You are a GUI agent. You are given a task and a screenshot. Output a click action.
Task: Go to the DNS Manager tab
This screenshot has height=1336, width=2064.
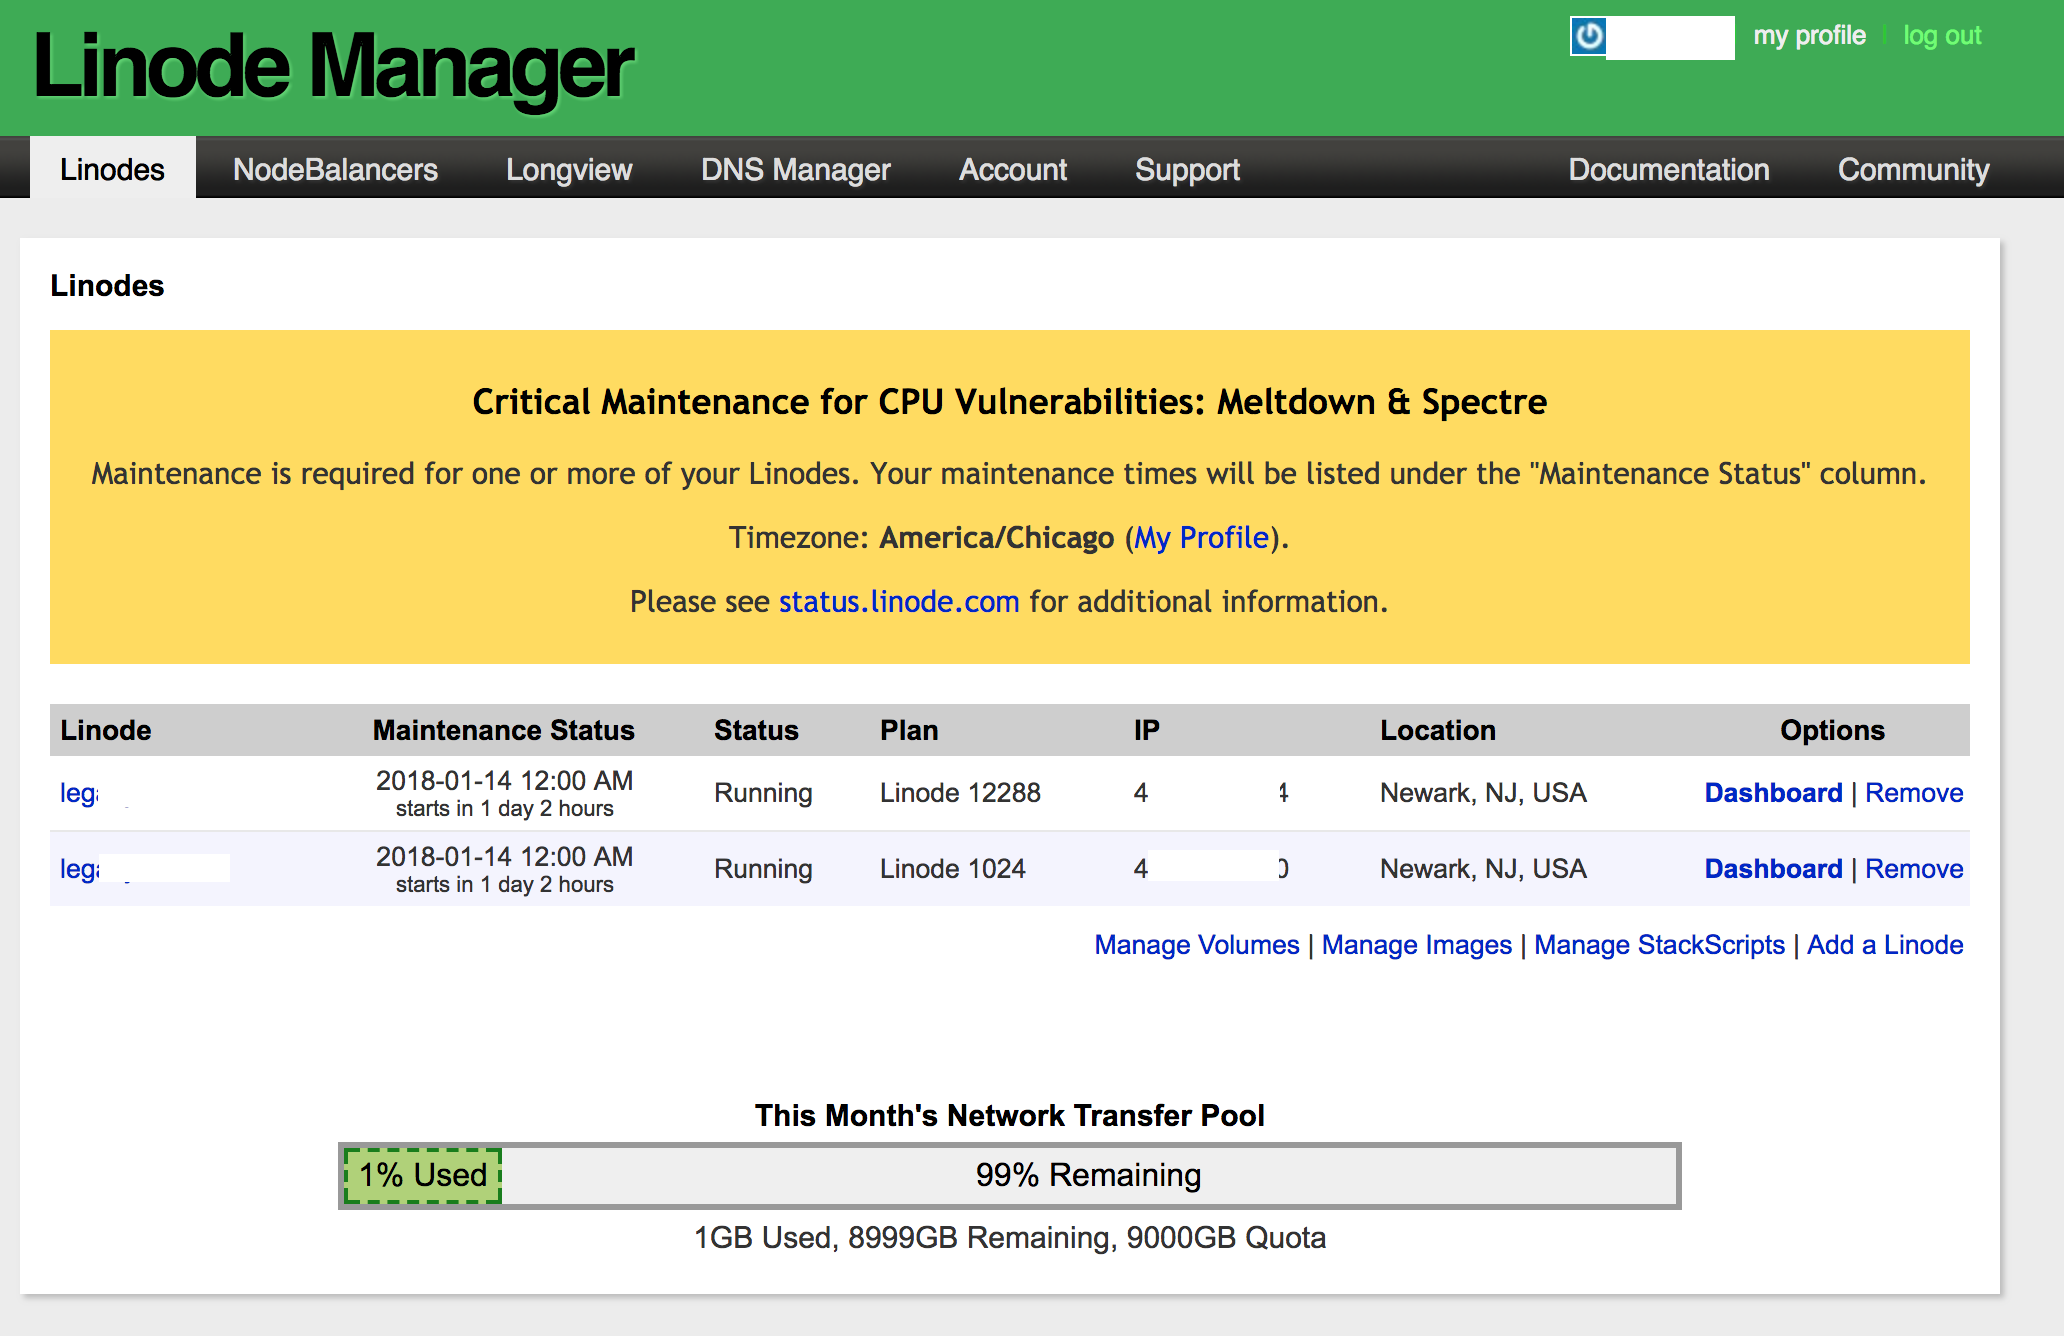(x=796, y=169)
